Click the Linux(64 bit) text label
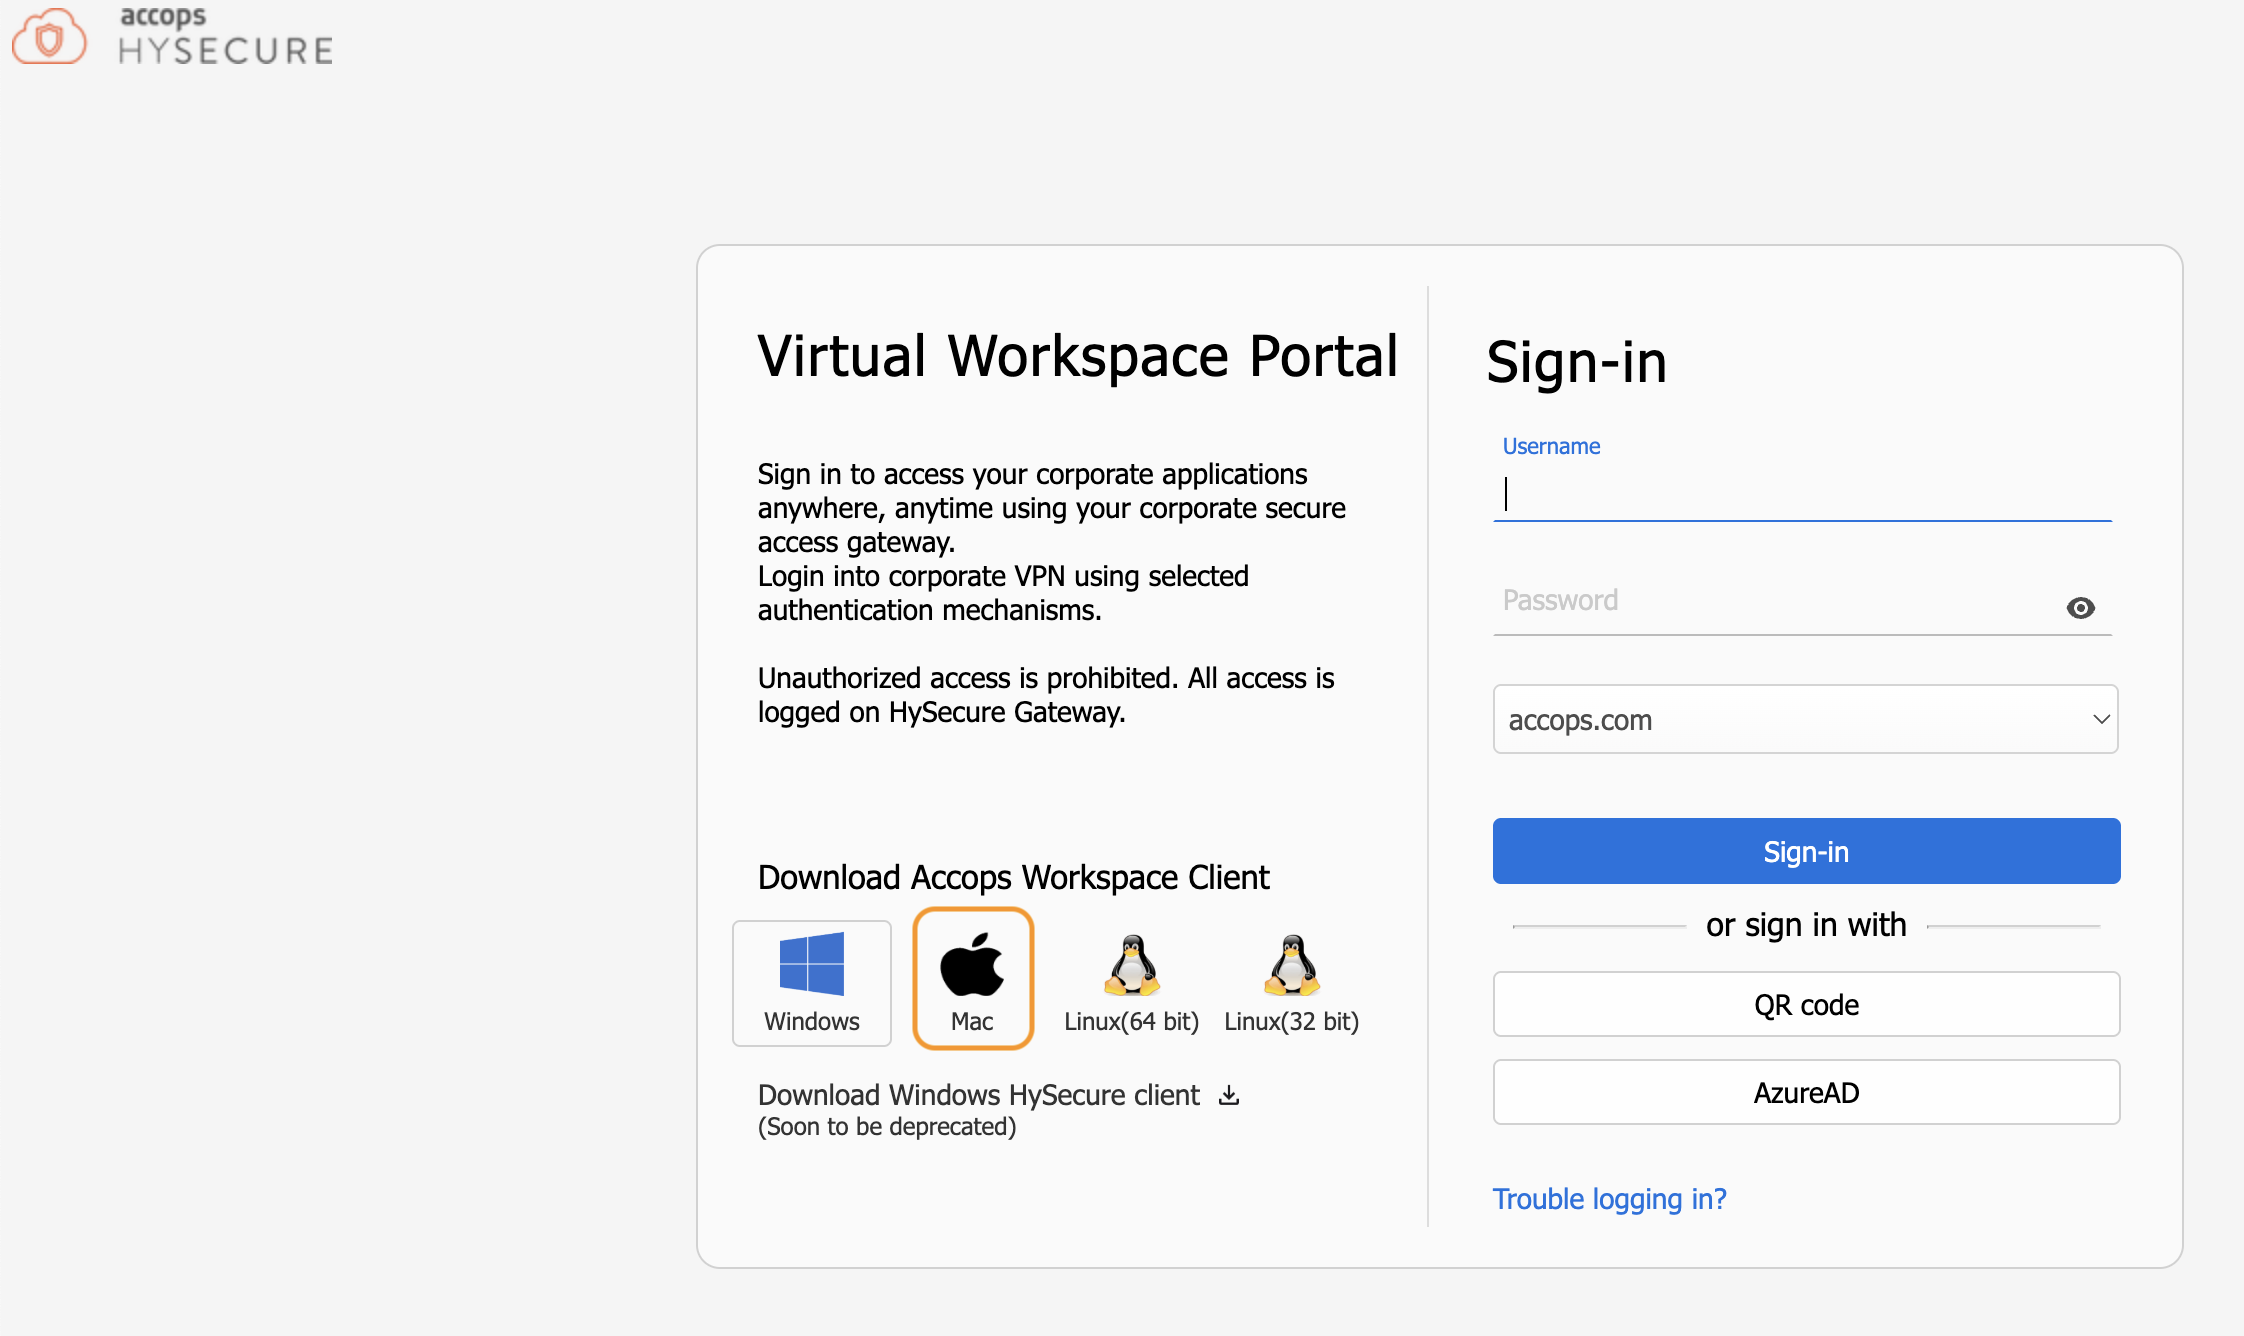2244x1336 pixels. click(1131, 1021)
